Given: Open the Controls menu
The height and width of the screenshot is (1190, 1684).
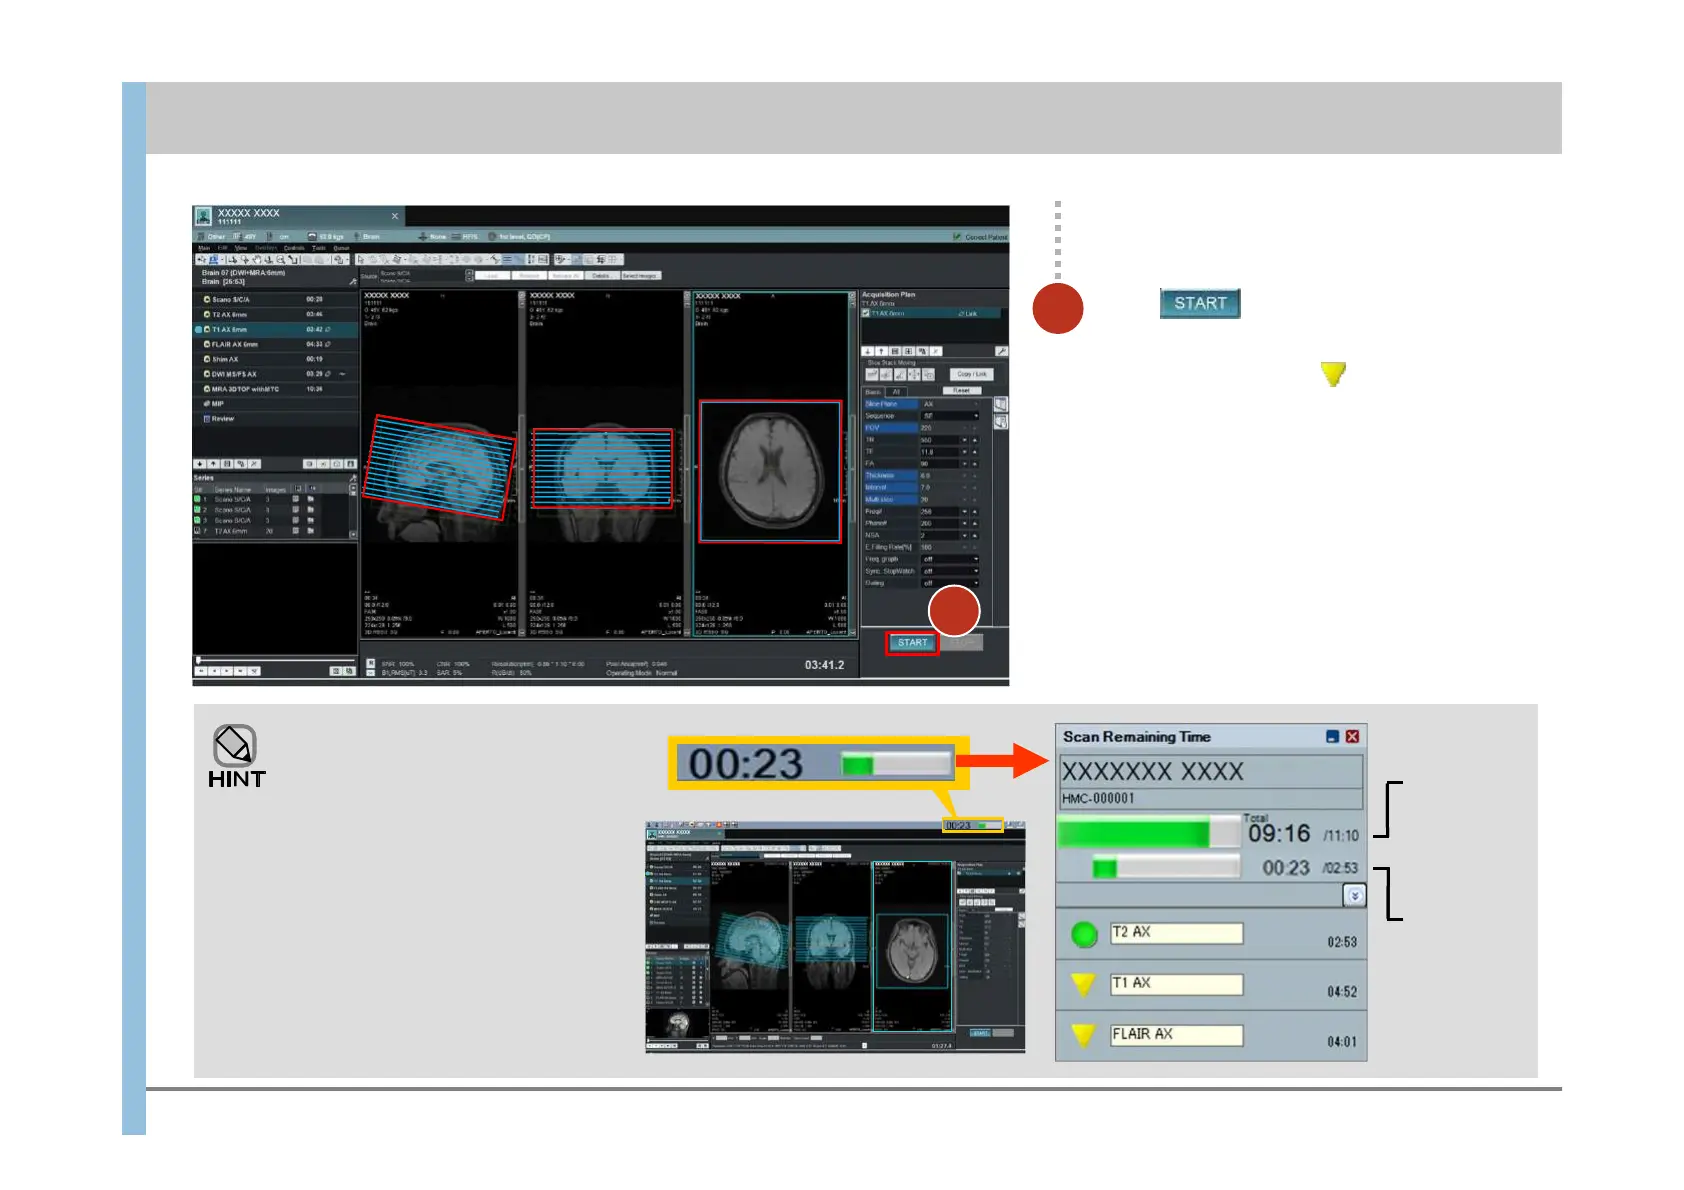Looking at the screenshot, I should point(294,248).
